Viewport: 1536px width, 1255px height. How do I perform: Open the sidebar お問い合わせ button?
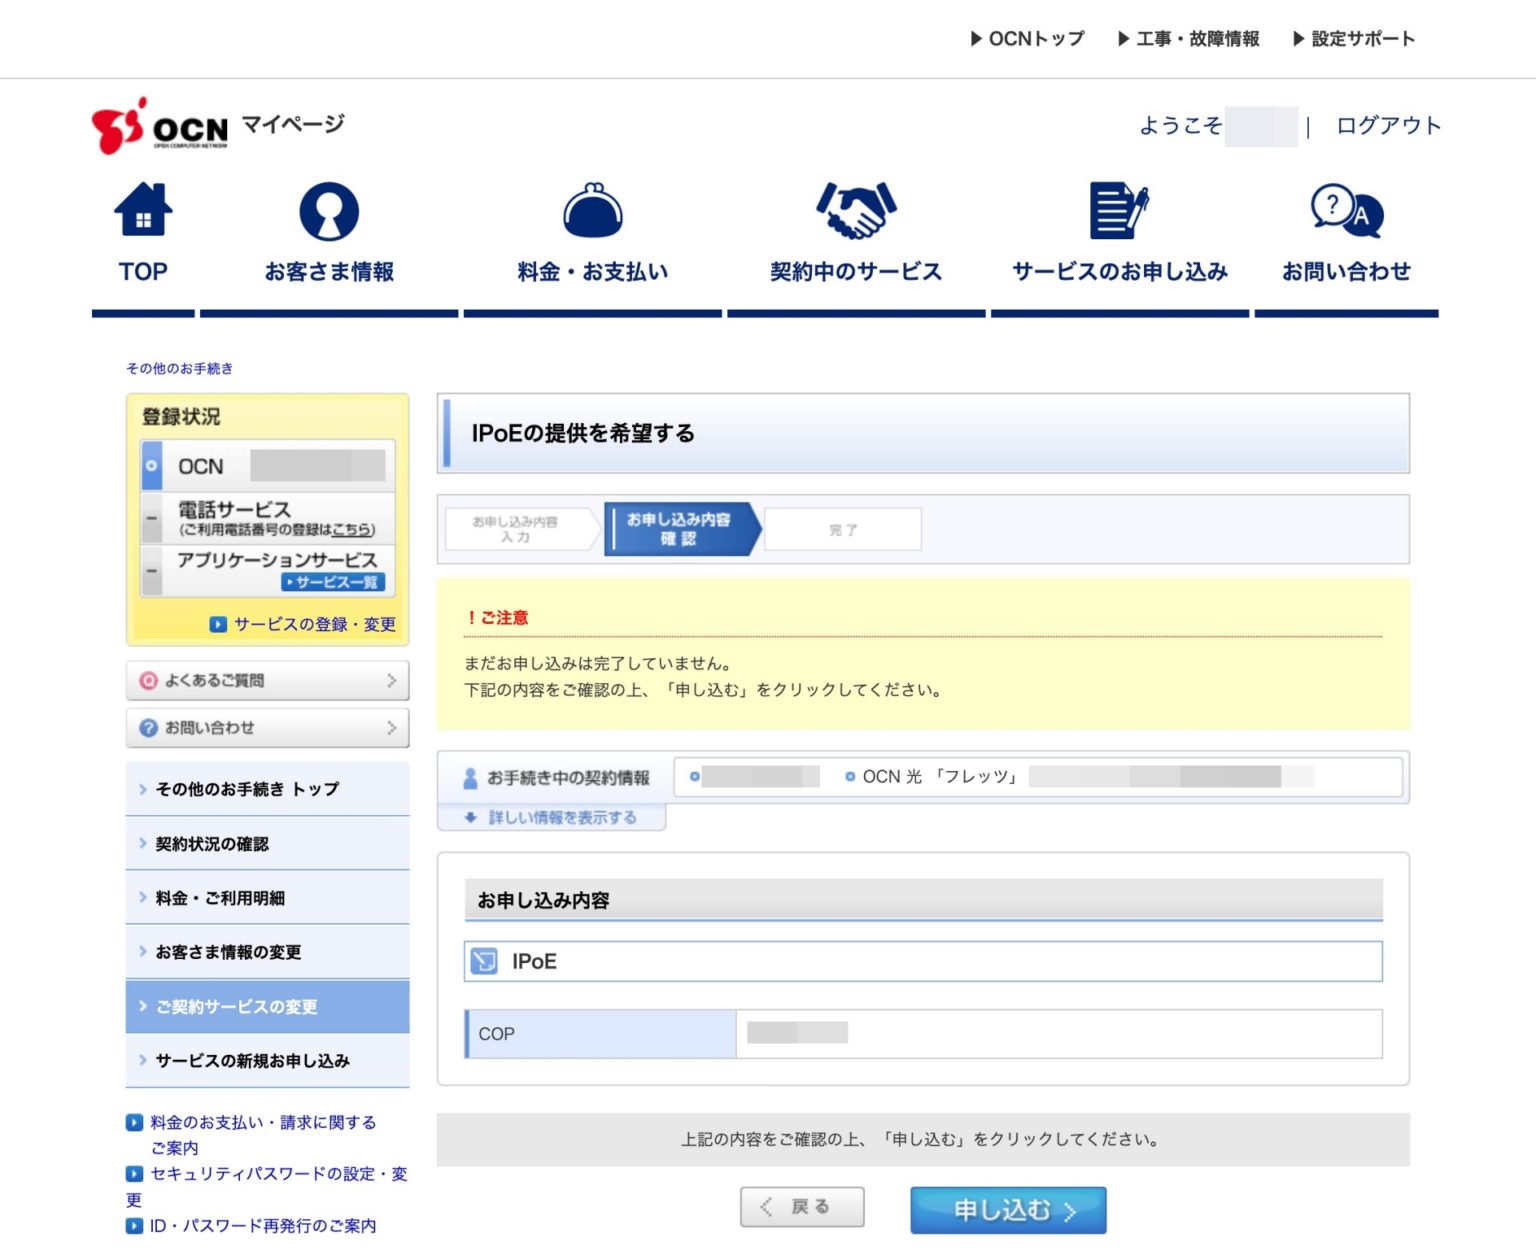[x=267, y=728]
